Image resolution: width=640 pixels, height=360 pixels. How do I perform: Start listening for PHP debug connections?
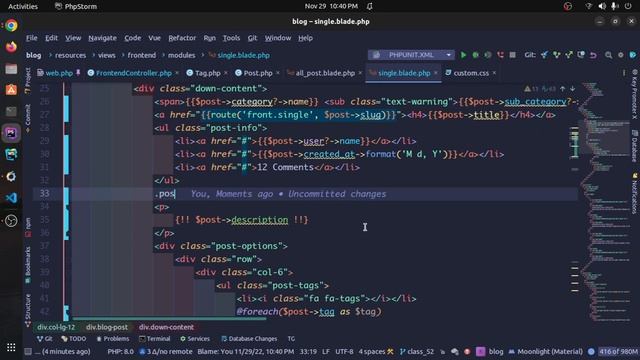[x=500, y=55]
